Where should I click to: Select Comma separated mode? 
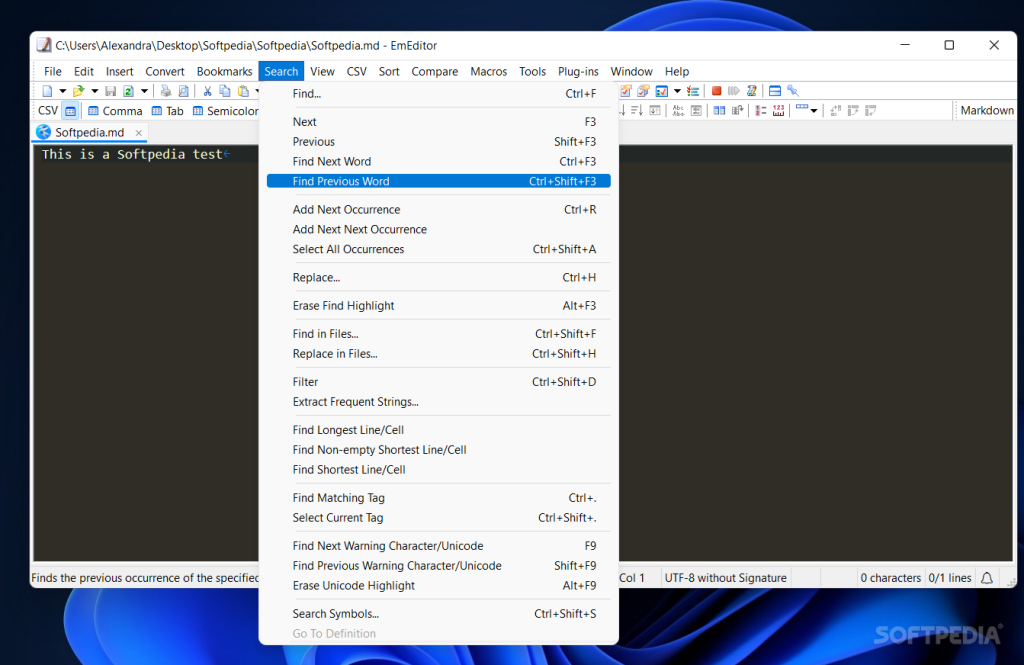115,111
